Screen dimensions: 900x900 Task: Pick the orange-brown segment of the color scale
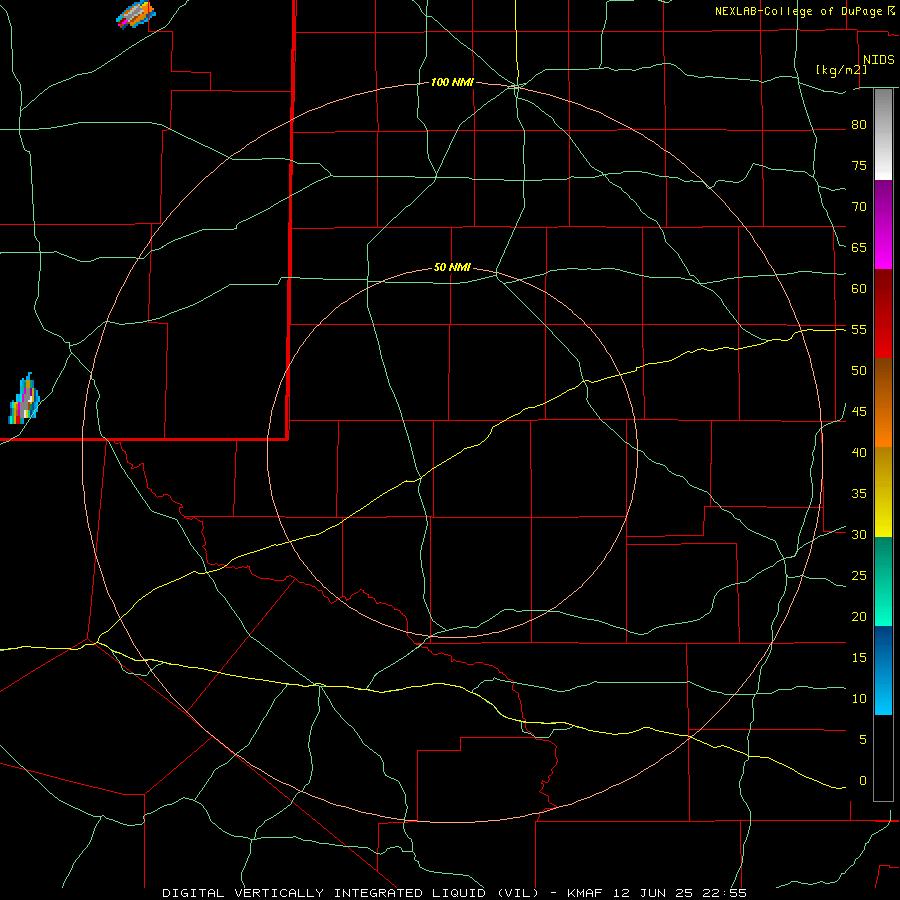click(883, 403)
